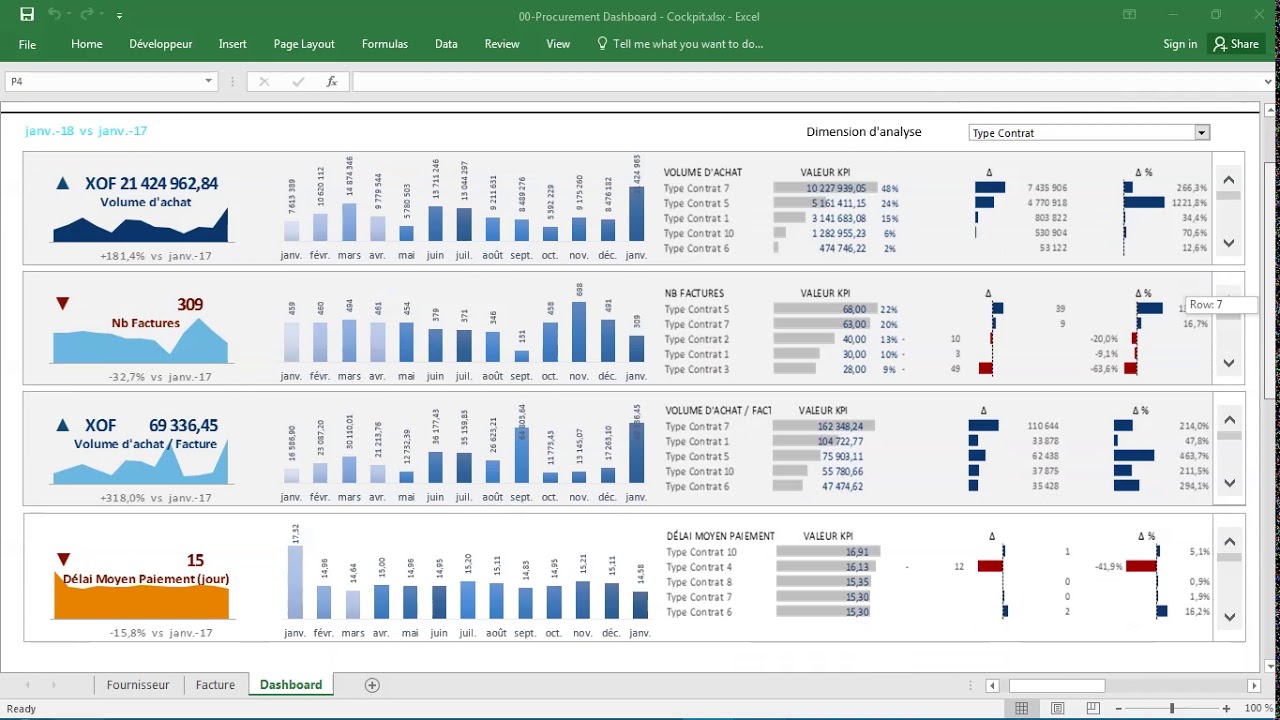Open Customize Quick Access Toolbar arrow

pyautogui.click(x=119, y=16)
